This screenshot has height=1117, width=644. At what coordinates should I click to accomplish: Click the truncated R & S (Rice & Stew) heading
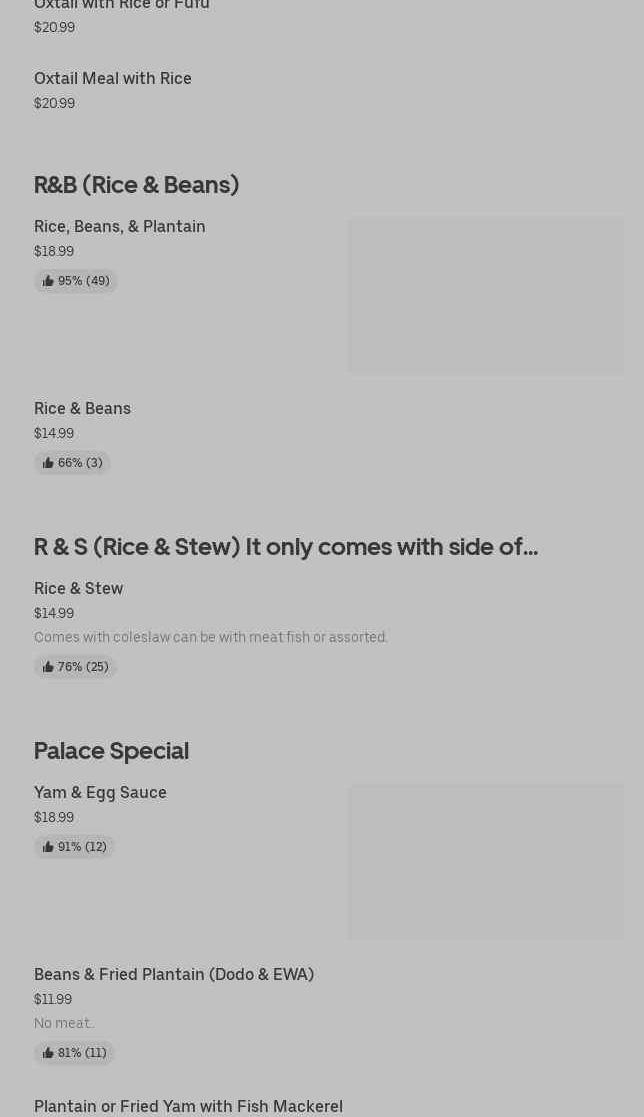pyautogui.click(x=285, y=547)
